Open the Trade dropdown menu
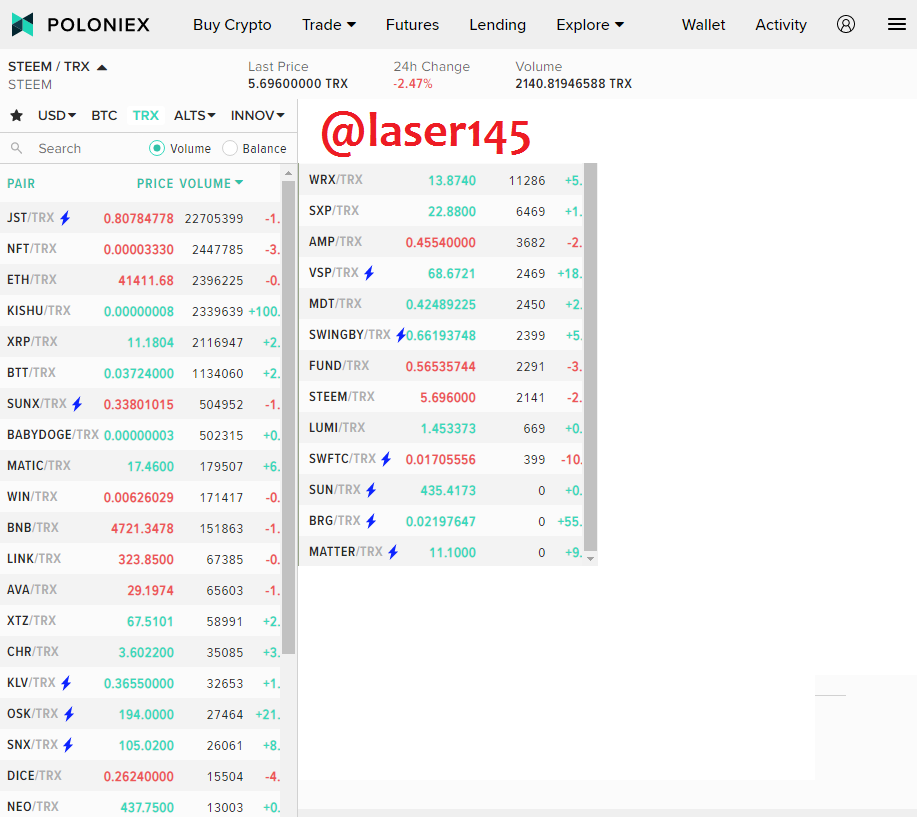The height and width of the screenshot is (817, 917). pyautogui.click(x=329, y=25)
